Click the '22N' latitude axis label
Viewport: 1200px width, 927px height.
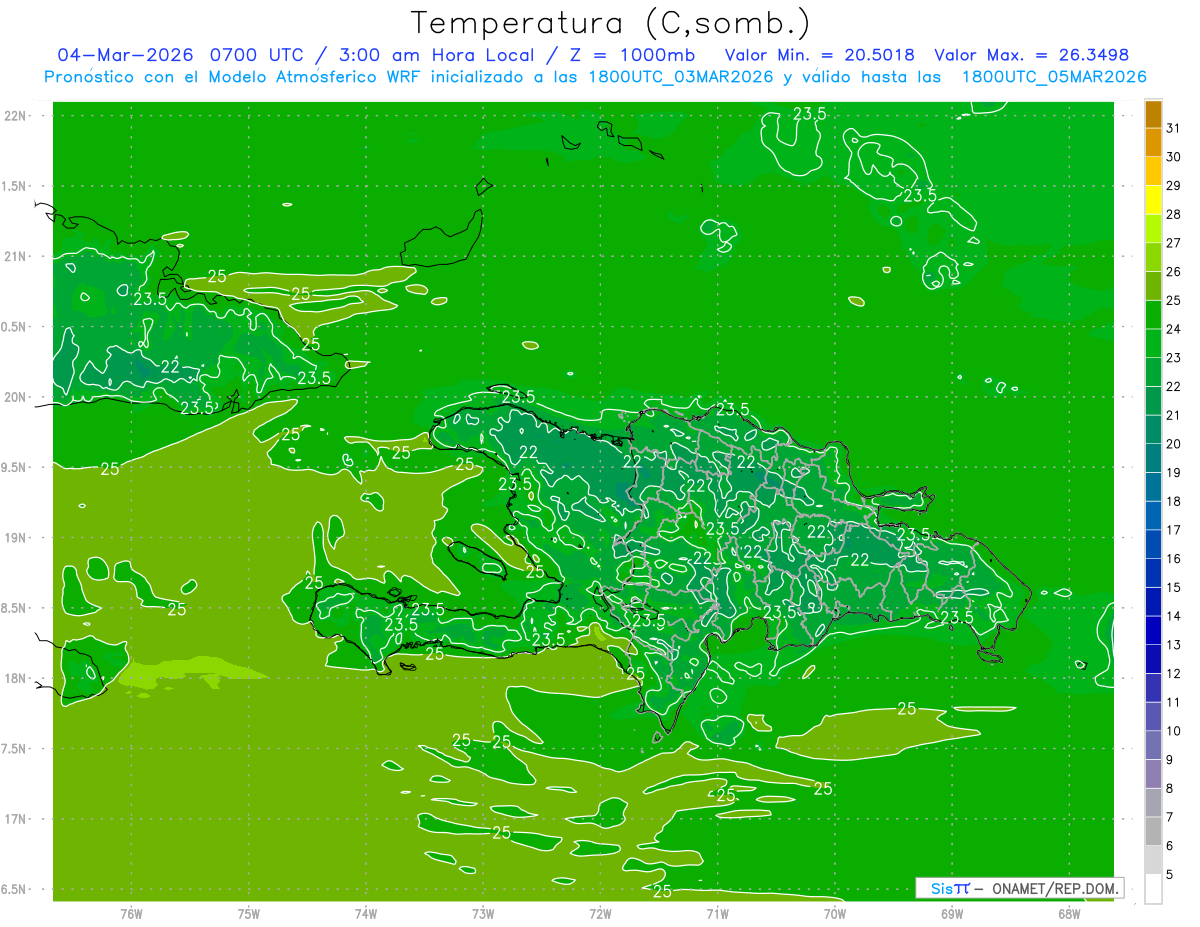15,115
